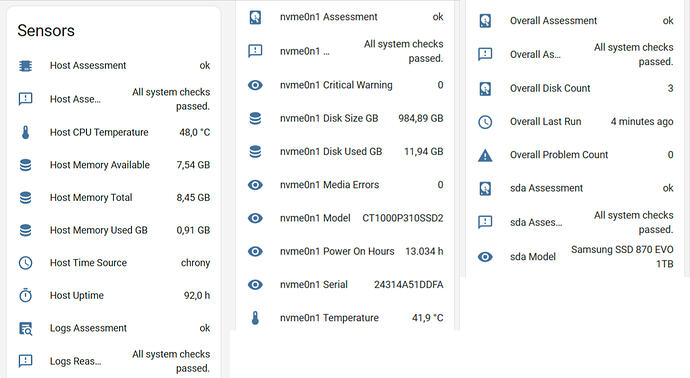Click the sda Model eye icon
Viewport: 690px width, 378px height.
coord(485,257)
